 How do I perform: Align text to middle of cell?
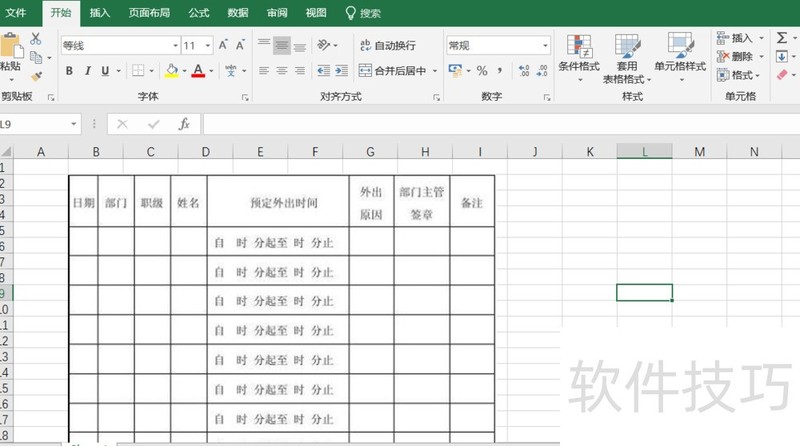pyautogui.click(x=282, y=45)
